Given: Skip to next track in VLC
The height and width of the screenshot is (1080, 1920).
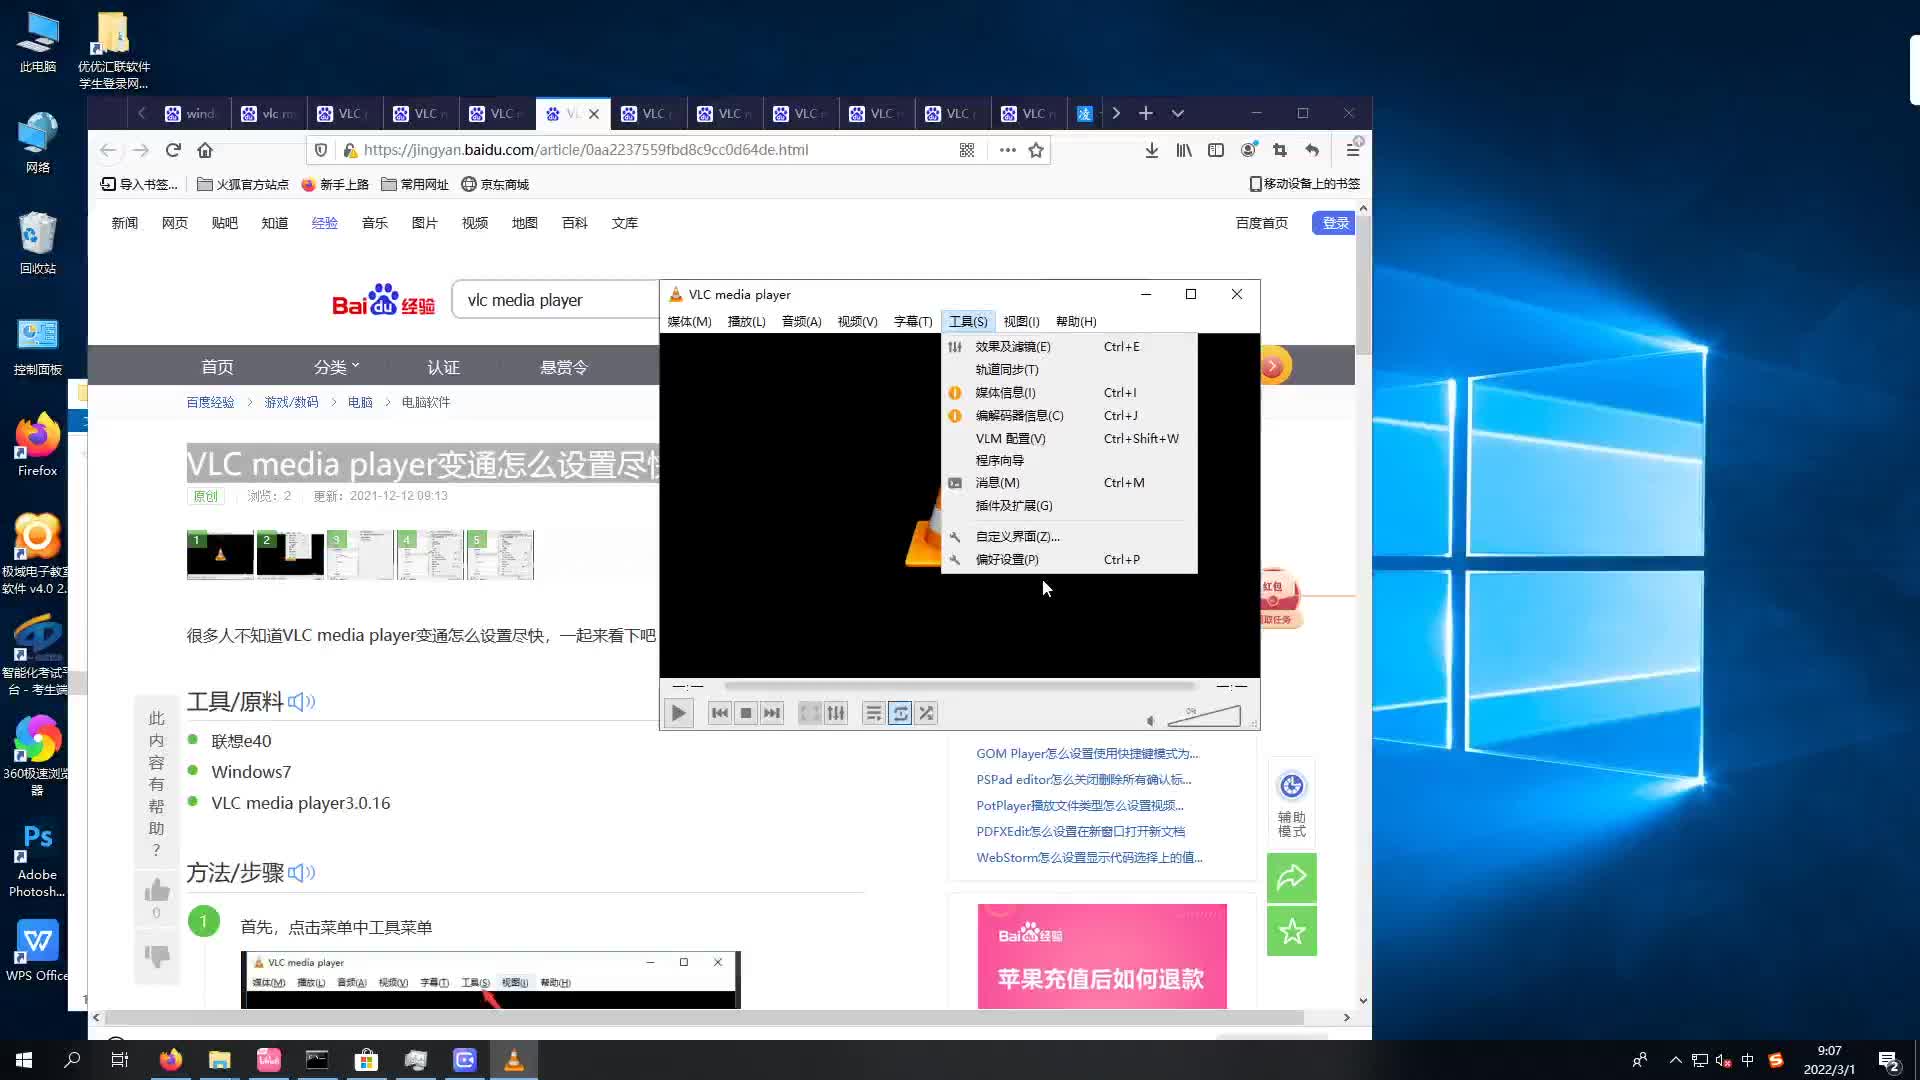Looking at the screenshot, I should [772, 713].
